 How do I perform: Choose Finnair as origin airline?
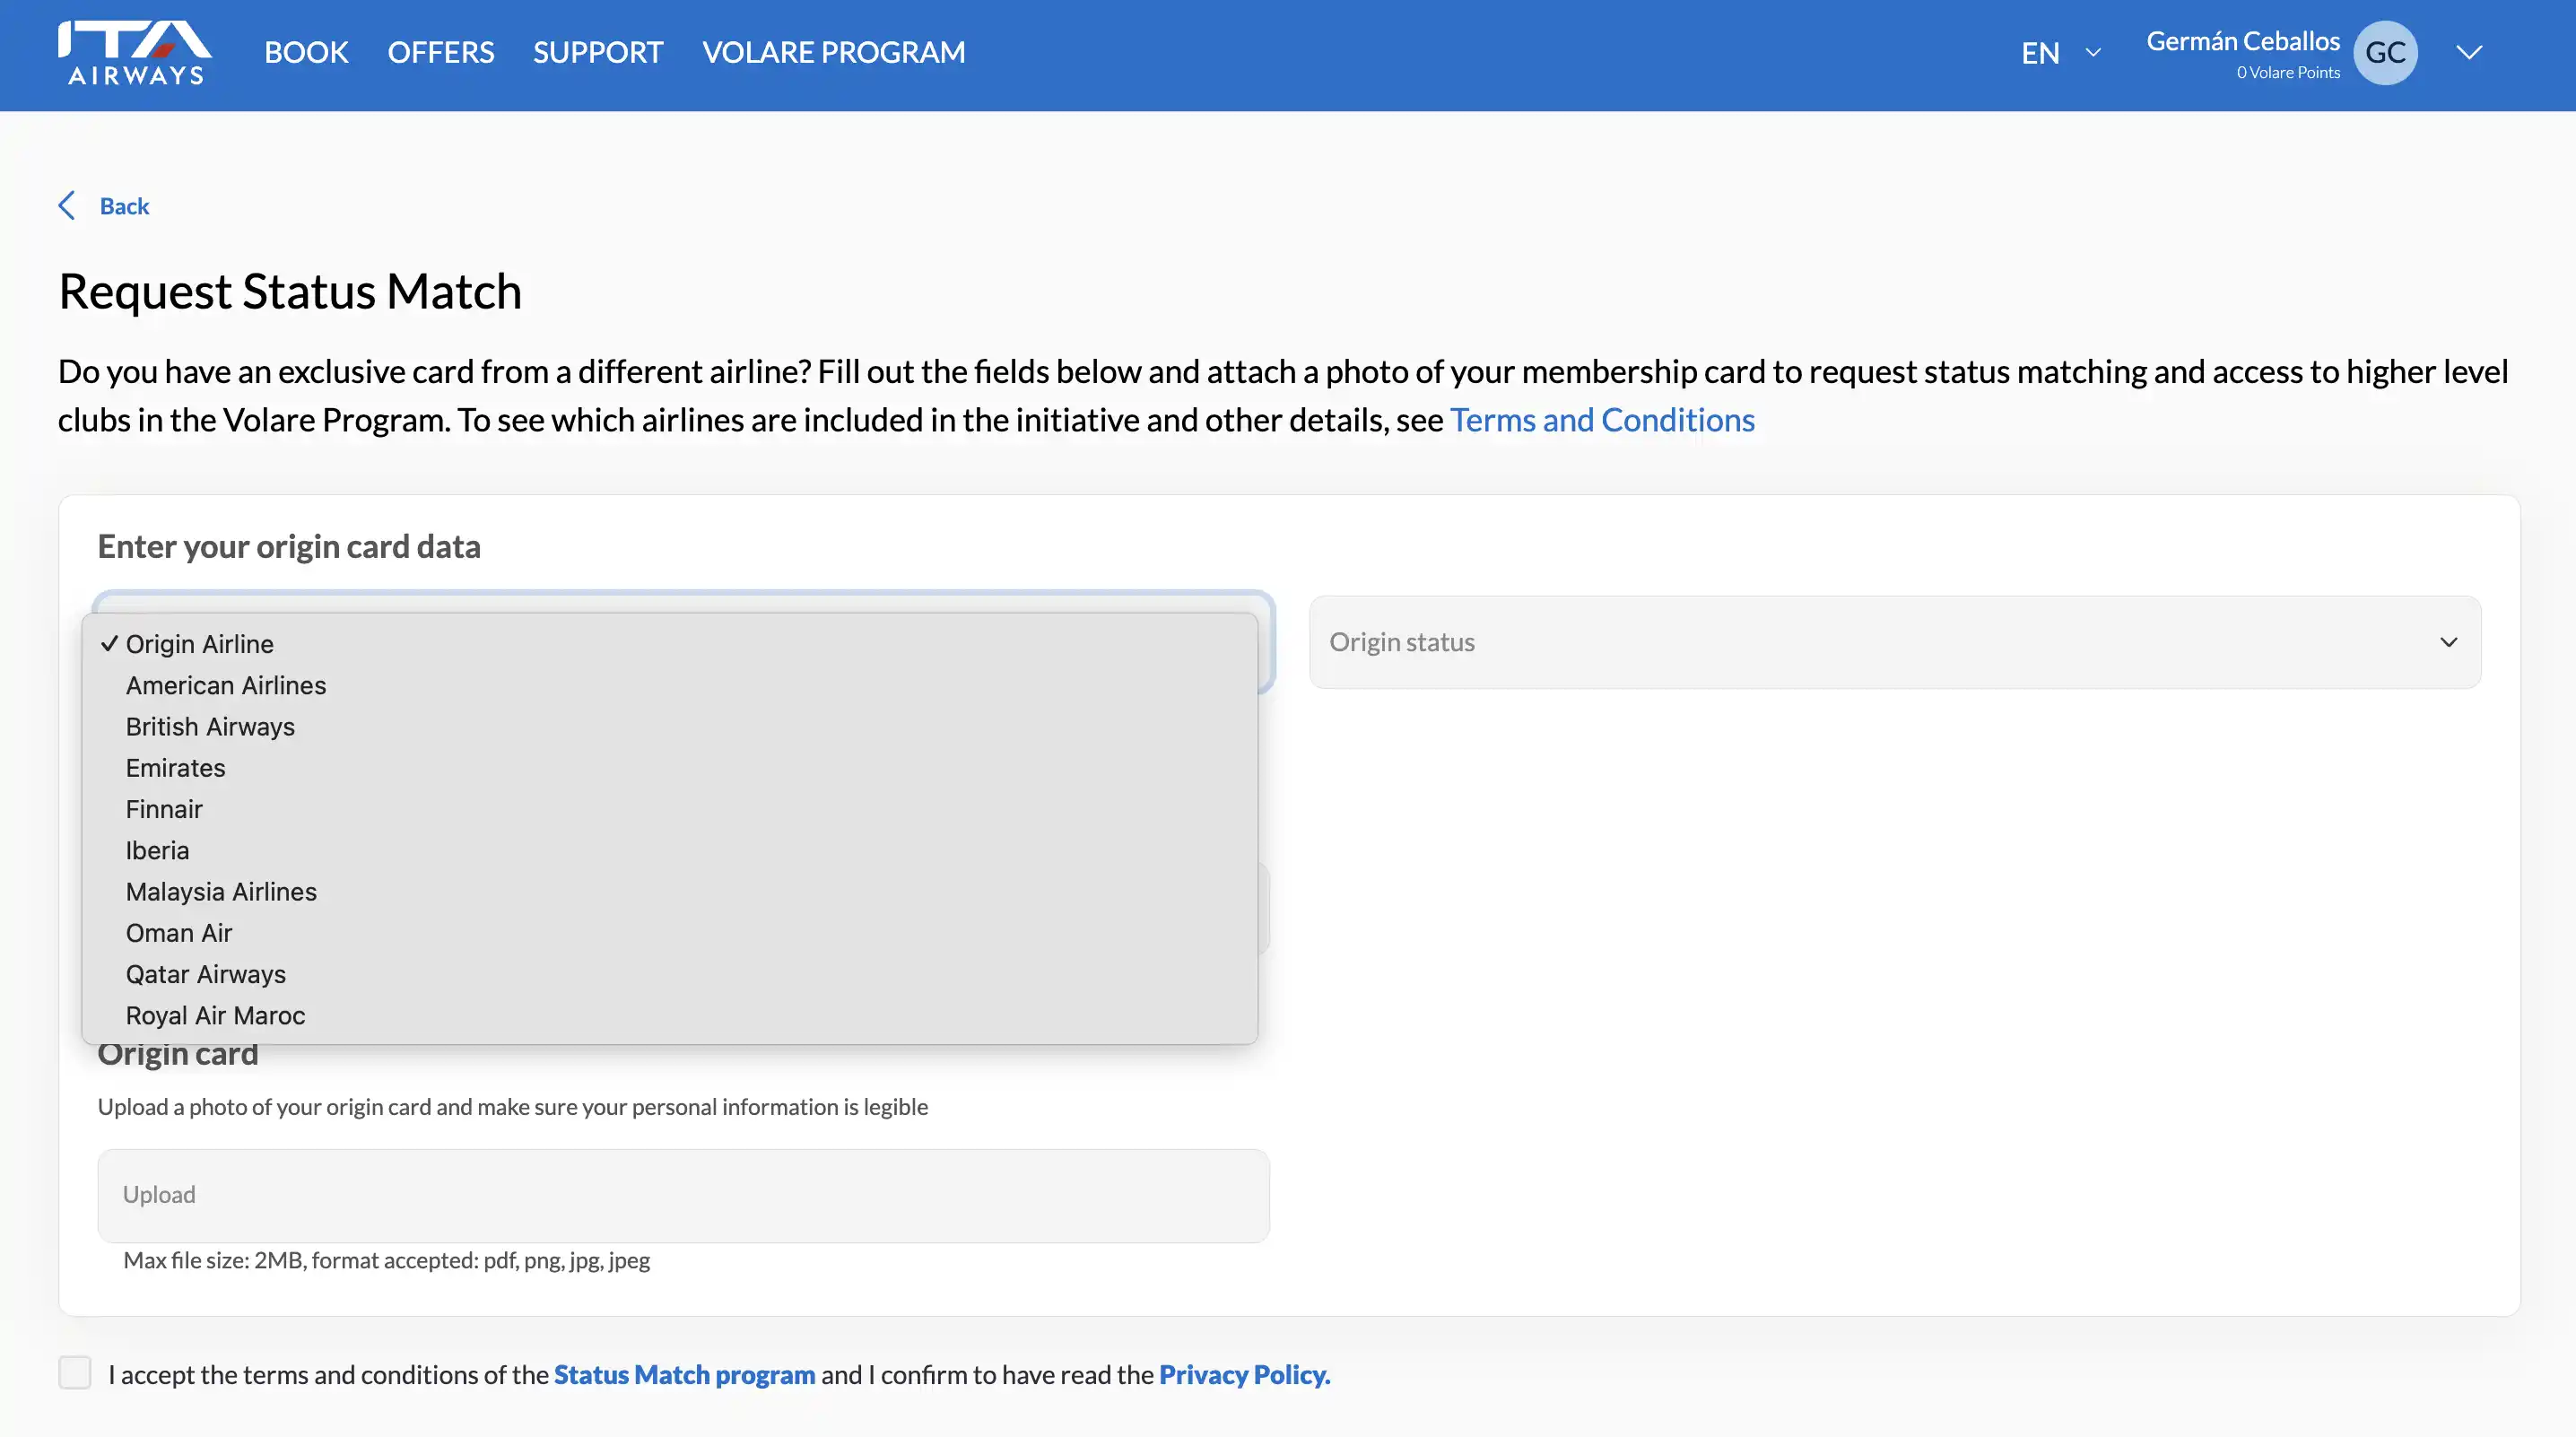[669, 809]
